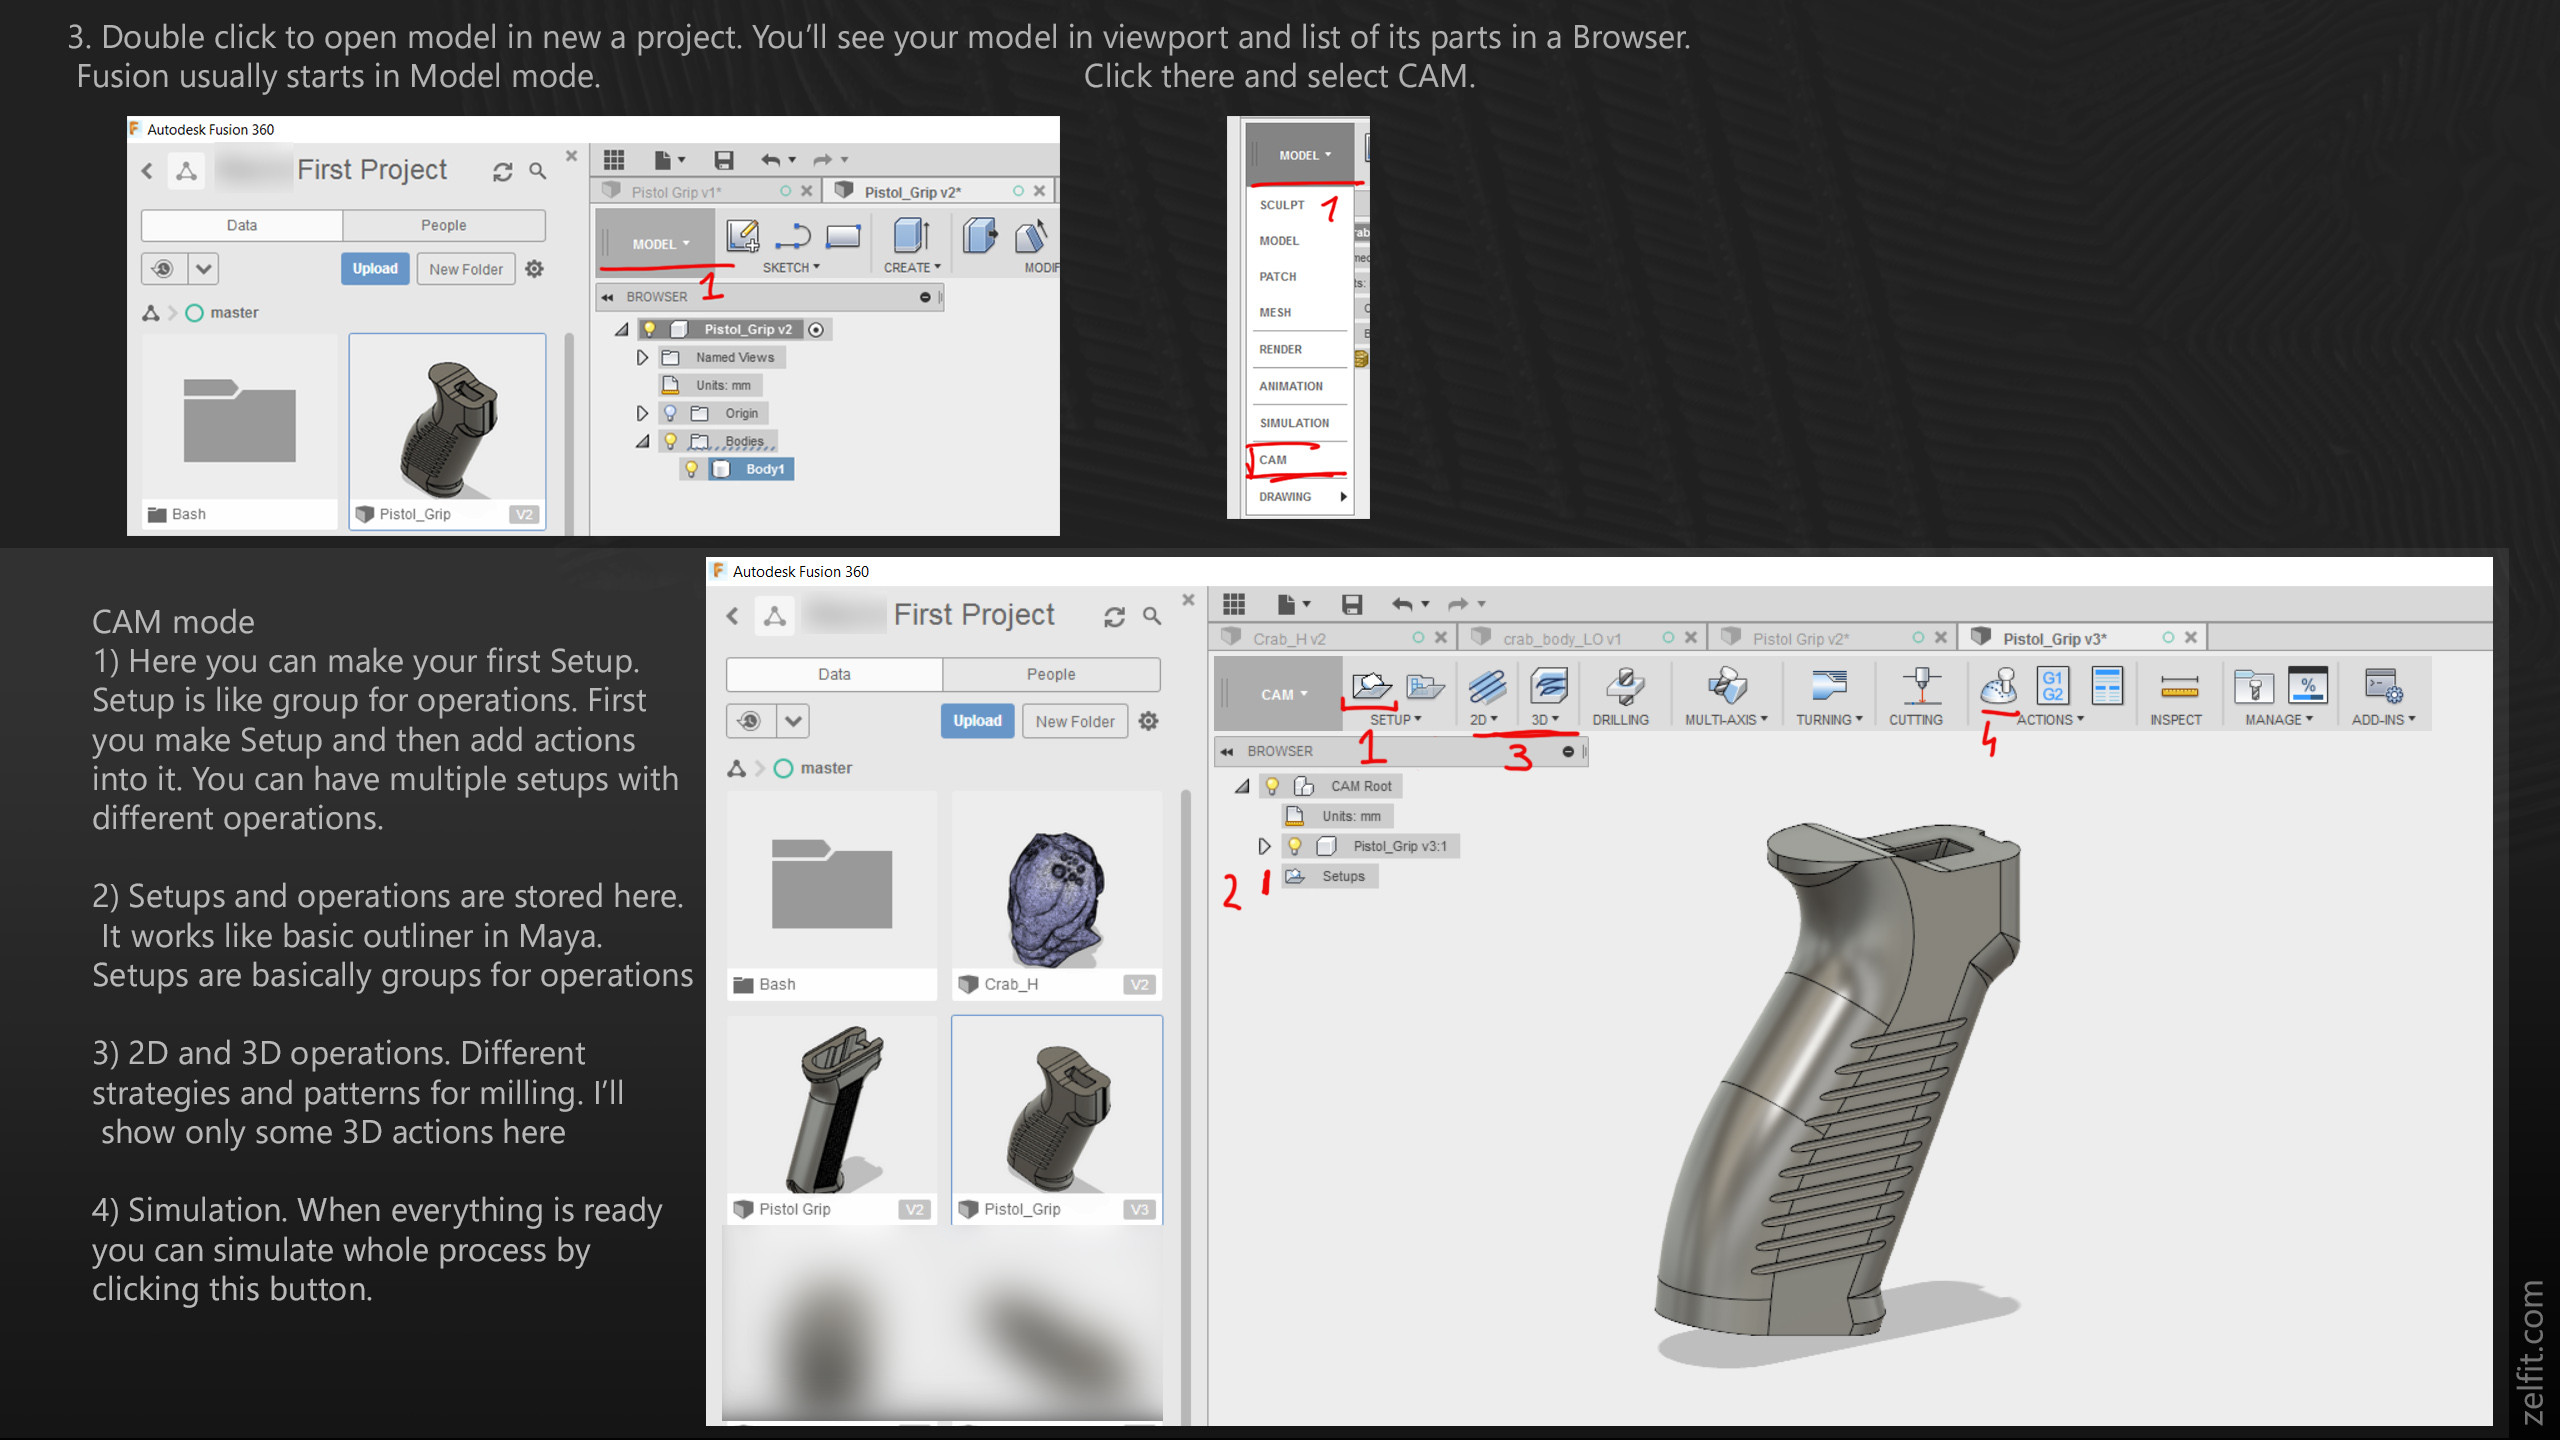Open the ACTIONS panel dropdown label
Screen dimensions: 2560x1440
click(x=2050, y=720)
